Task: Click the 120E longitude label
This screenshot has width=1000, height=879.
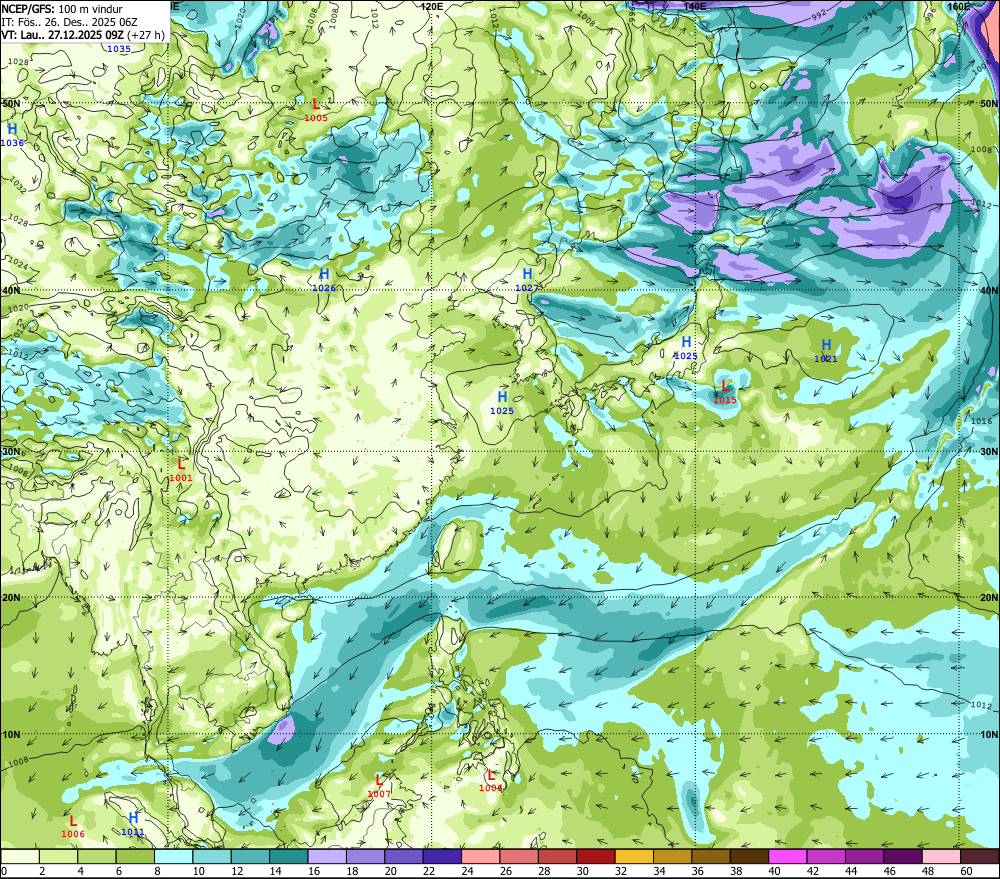Action: [432, 6]
